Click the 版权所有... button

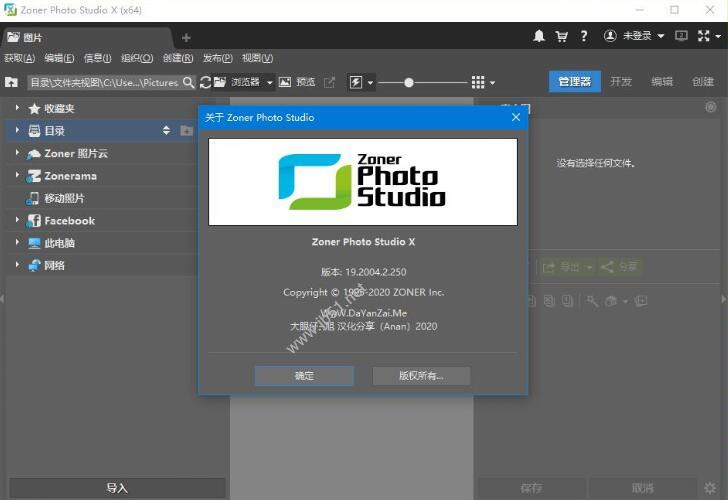click(x=421, y=376)
